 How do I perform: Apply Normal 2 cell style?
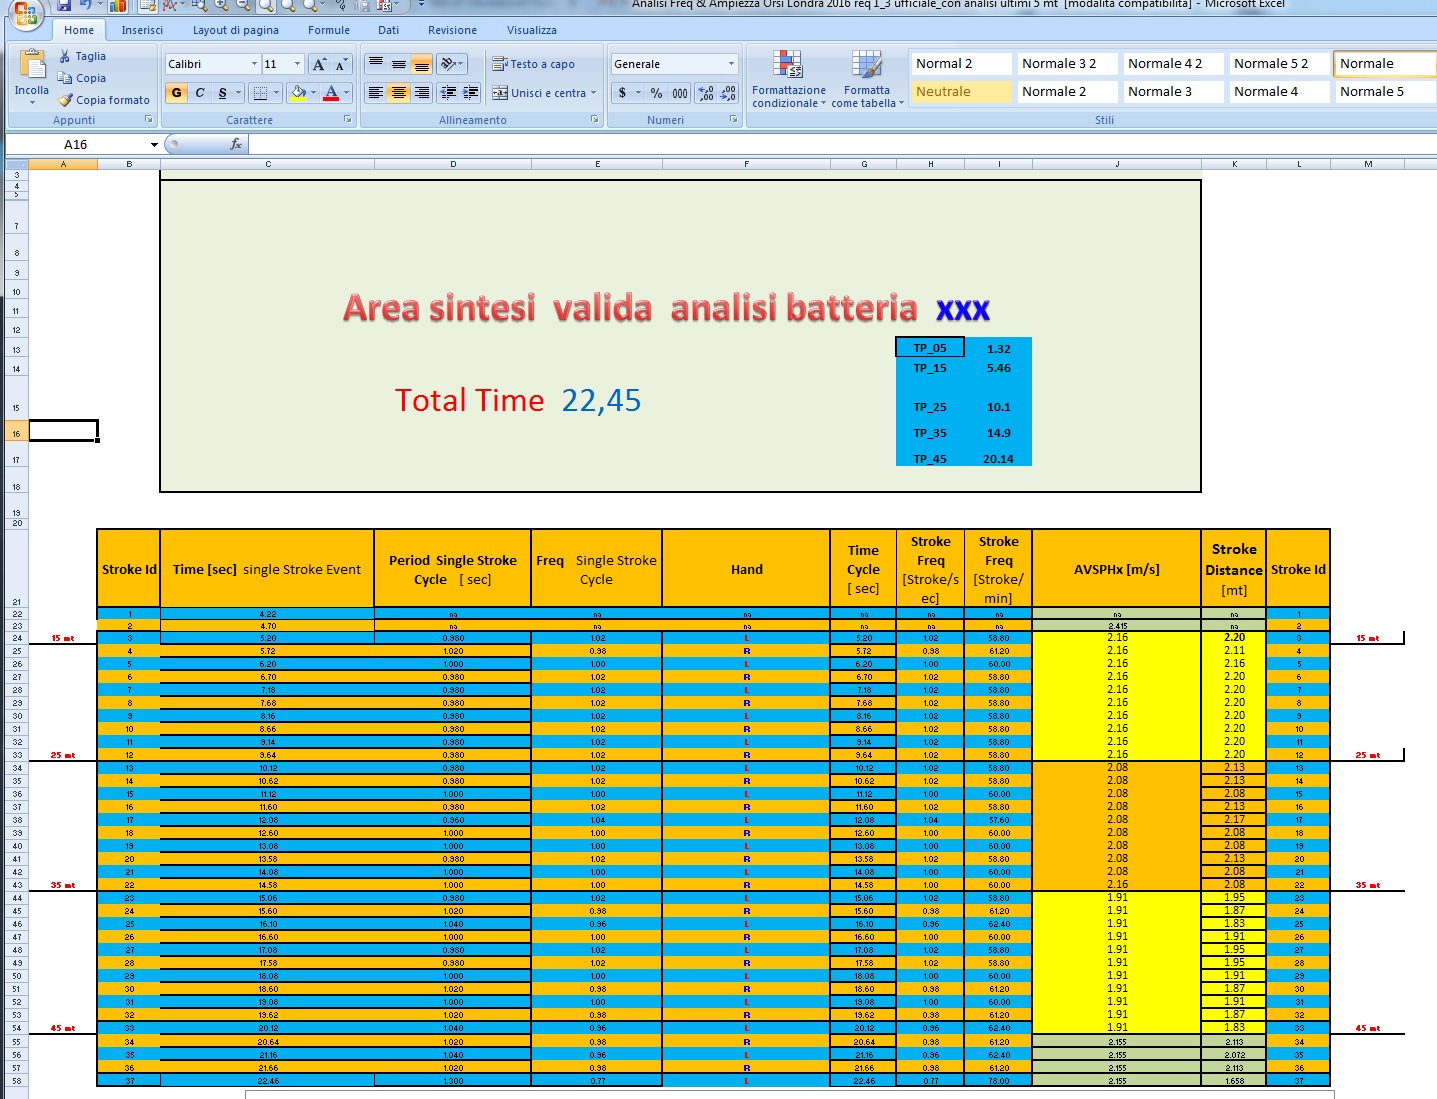point(960,63)
